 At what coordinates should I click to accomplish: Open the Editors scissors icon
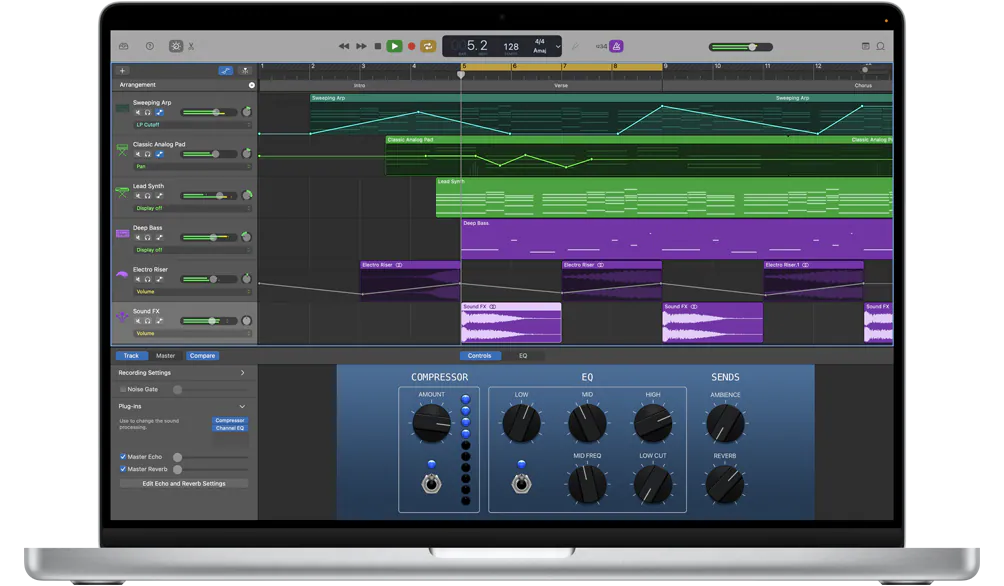click(191, 46)
